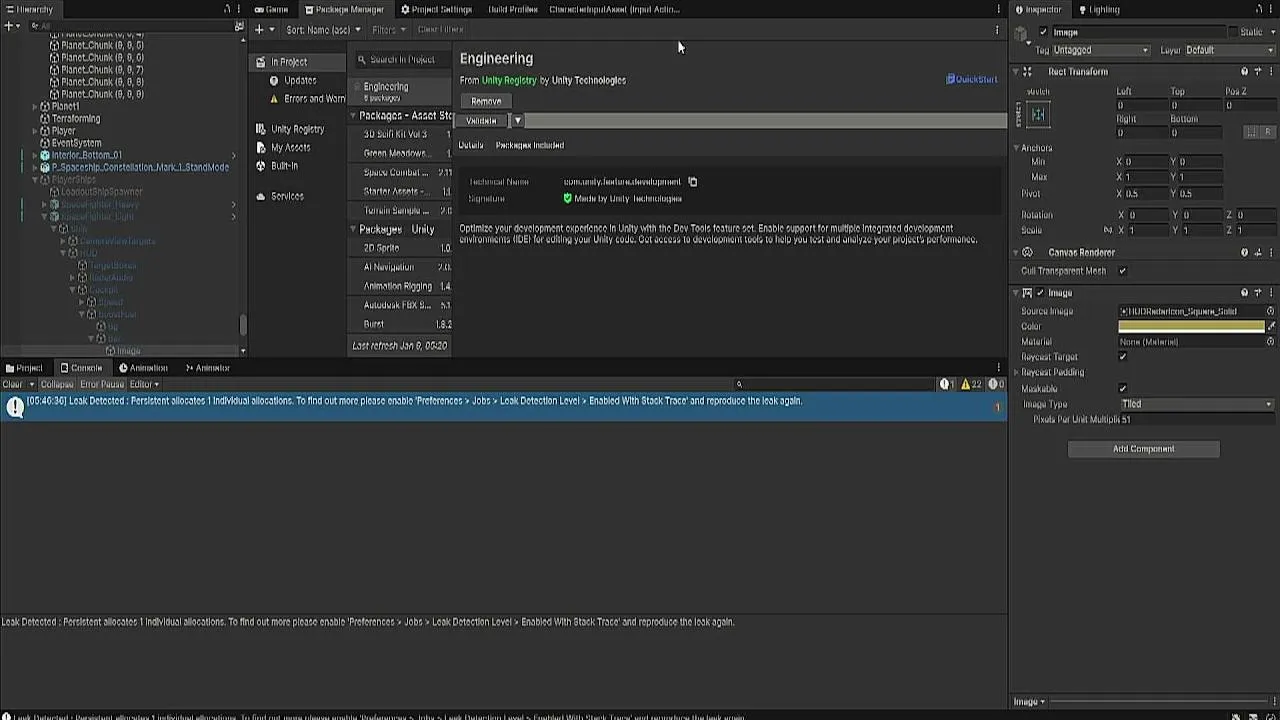Switch to the Lighting tab

[1098, 9]
